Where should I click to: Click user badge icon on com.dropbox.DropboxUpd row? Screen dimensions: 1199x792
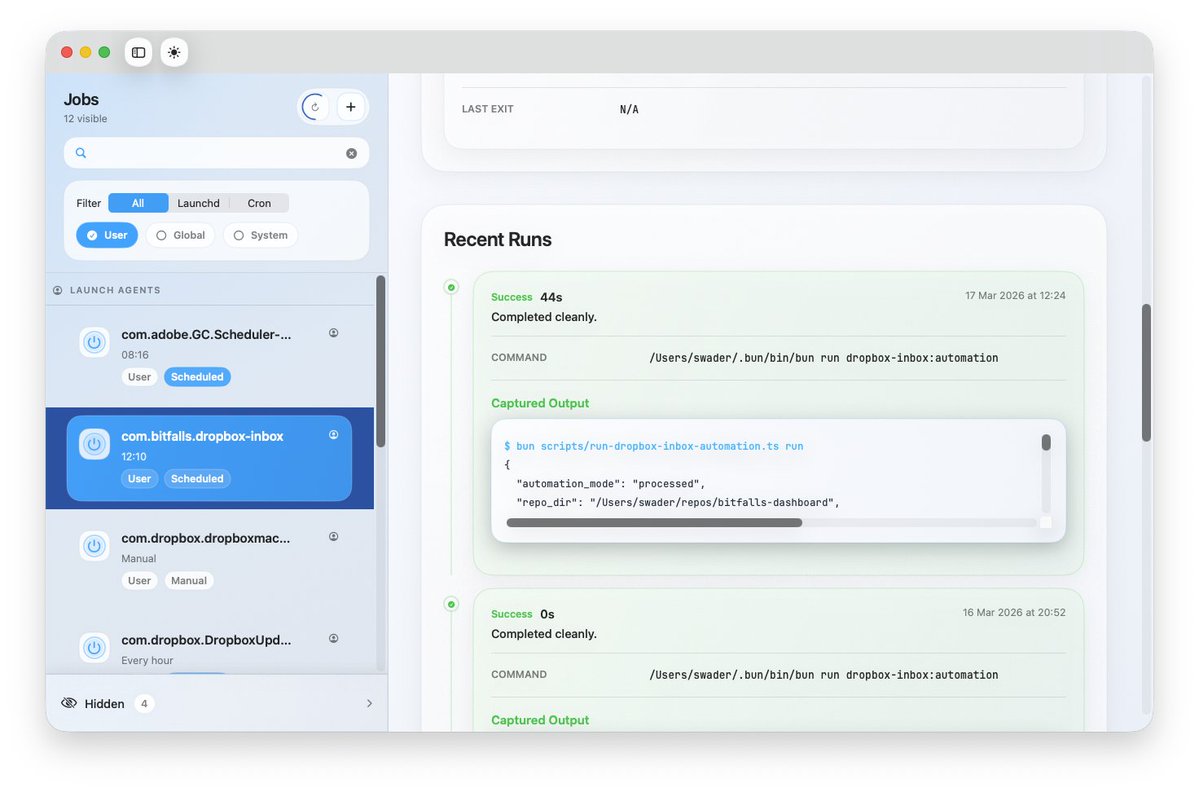[x=333, y=638]
